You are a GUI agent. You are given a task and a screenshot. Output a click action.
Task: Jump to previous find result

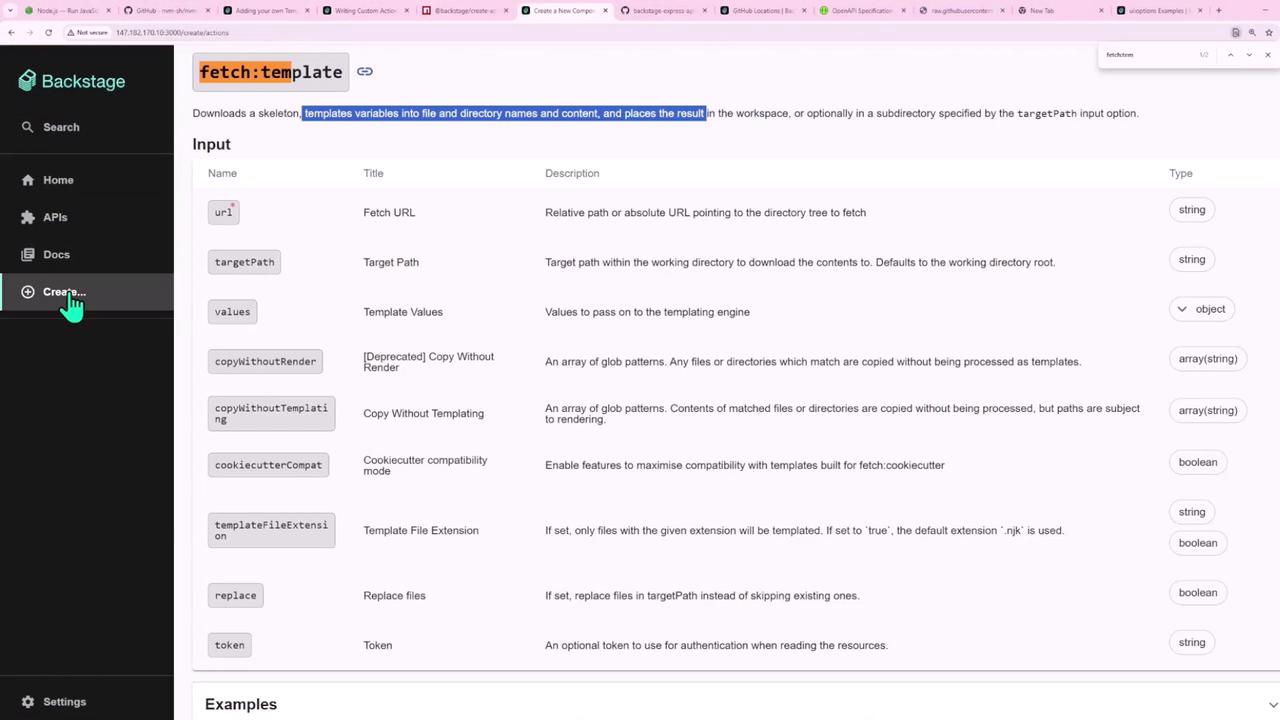click(1230, 55)
